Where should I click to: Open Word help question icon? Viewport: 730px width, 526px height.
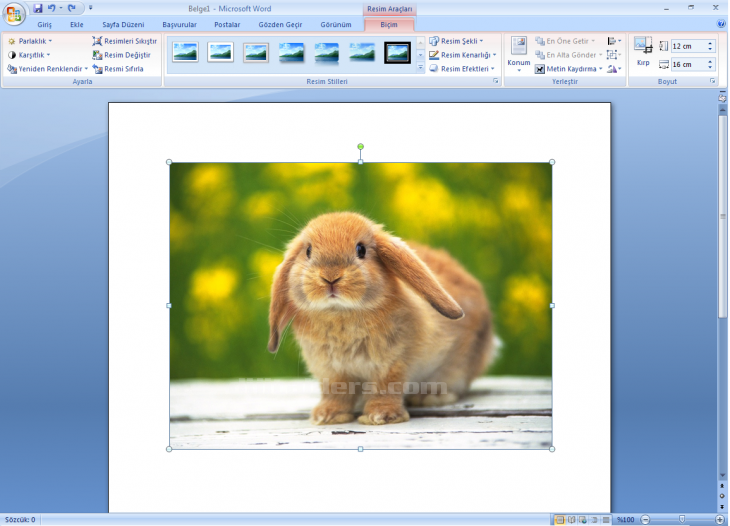(x=721, y=24)
